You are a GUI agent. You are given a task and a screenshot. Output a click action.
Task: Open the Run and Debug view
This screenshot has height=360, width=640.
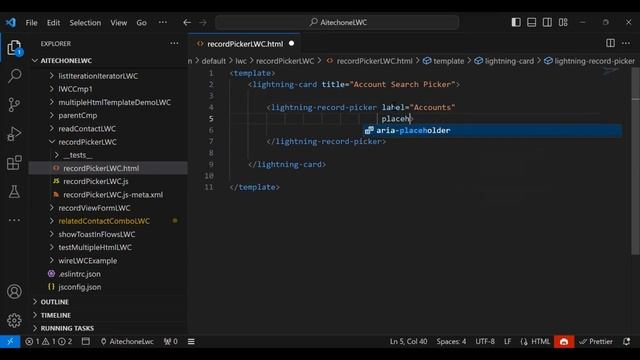(14, 134)
